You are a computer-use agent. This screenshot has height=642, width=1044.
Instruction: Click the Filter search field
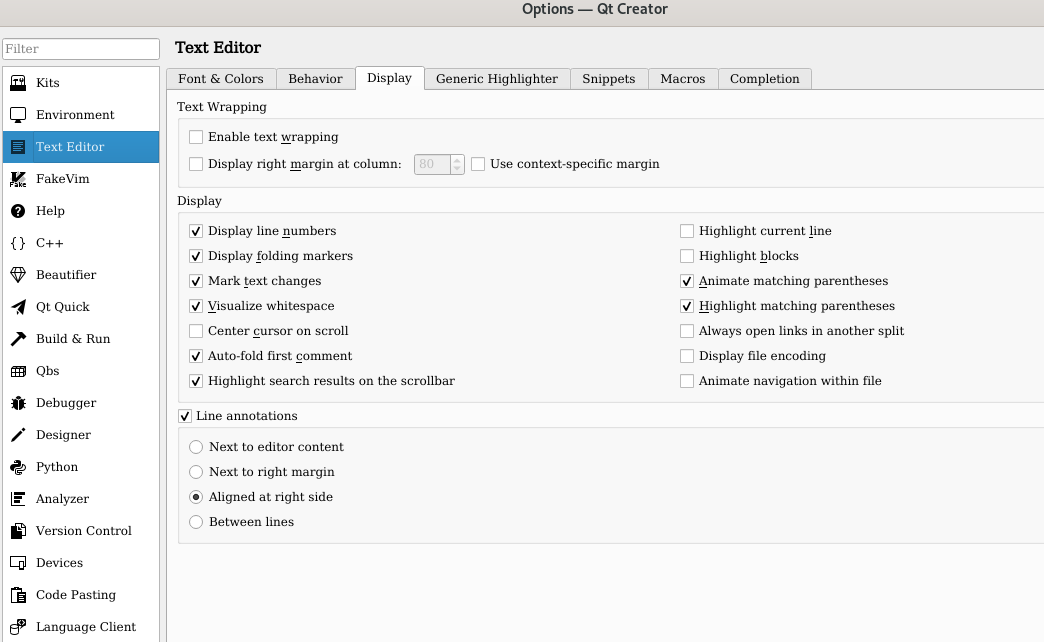(81, 49)
